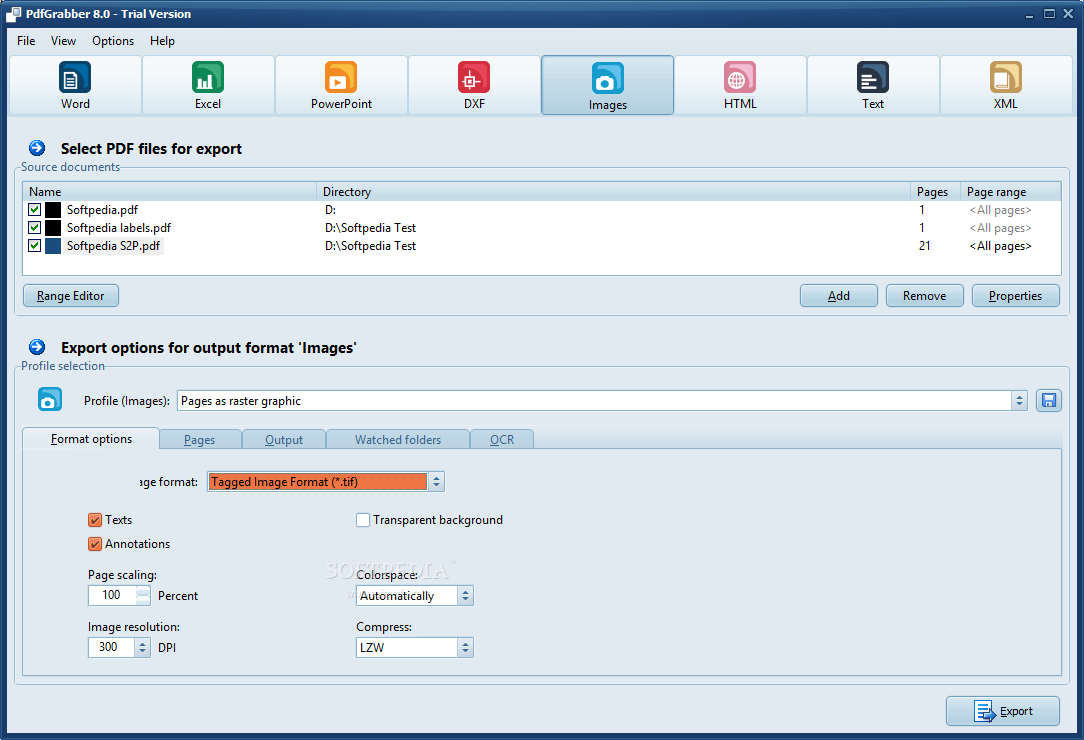Switch to the Pages tab
This screenshot has height=740, width=1084.
coord(200,440)
